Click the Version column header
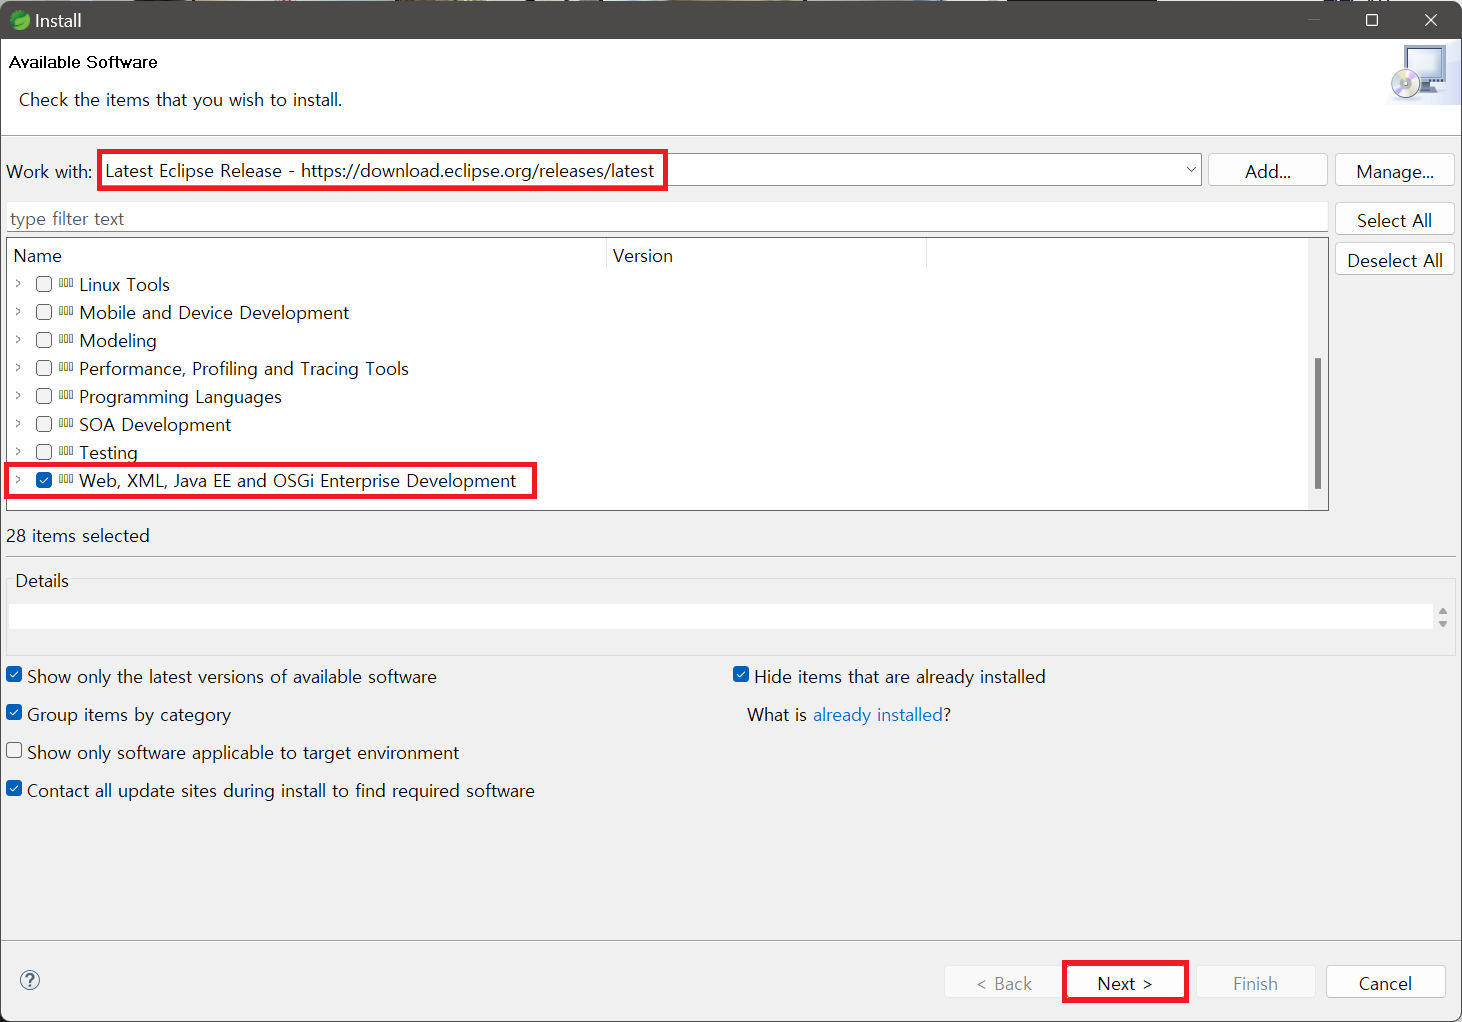Viewport: 1462px width, 1022px height. tap(766, 256)
